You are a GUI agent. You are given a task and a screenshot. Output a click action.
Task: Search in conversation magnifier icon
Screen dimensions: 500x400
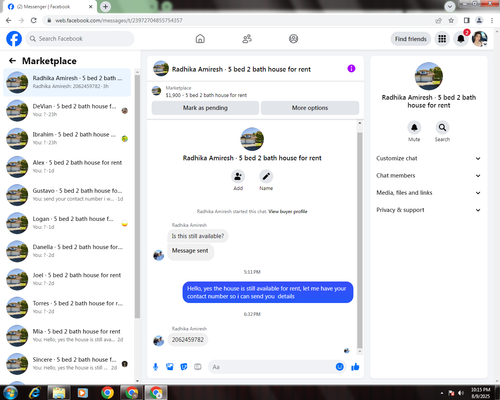pos(442,127)
